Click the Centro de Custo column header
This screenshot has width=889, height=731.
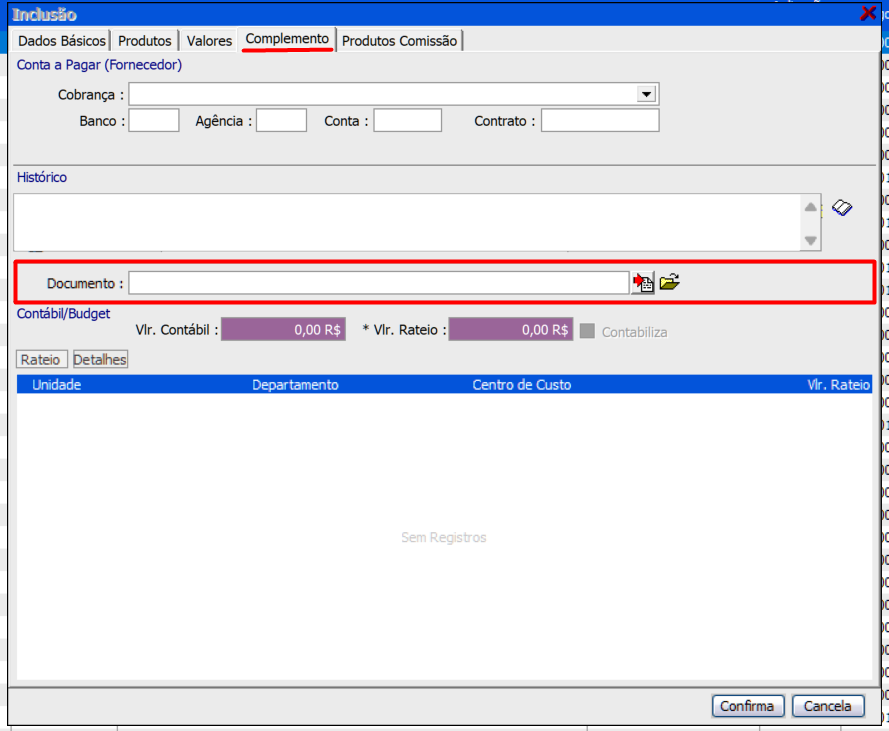522,385
